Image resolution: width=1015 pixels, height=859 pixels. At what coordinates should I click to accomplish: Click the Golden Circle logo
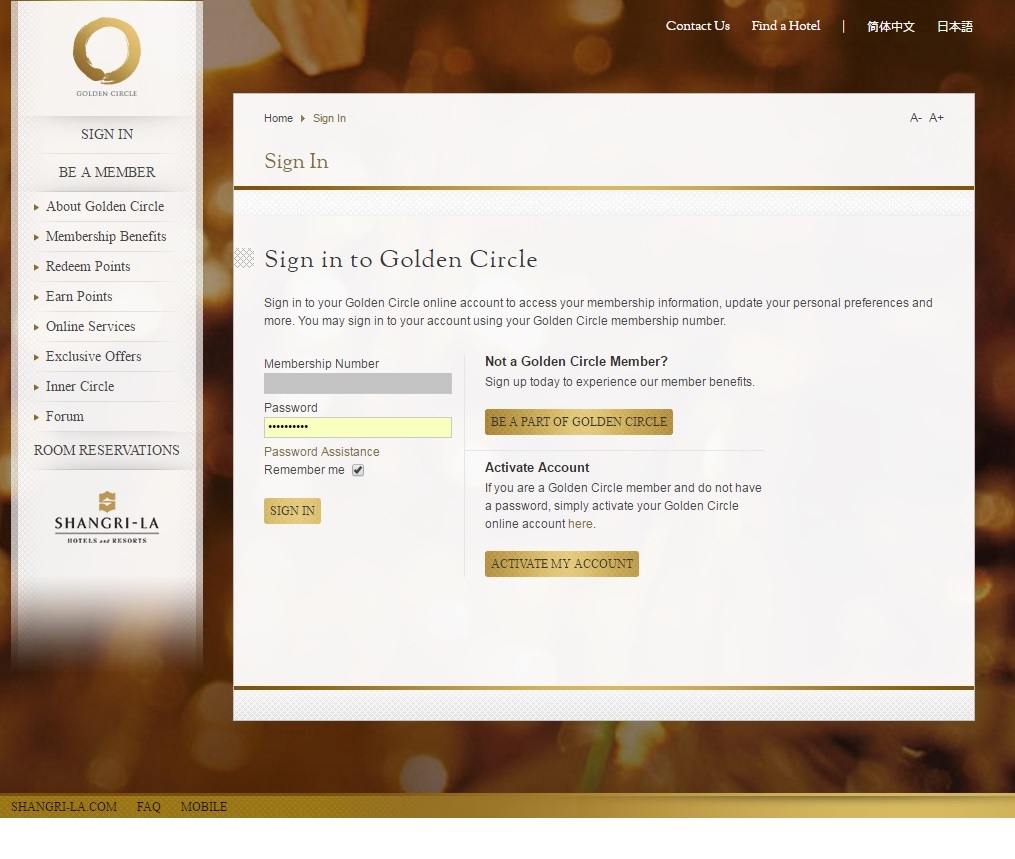click(107, 58)
